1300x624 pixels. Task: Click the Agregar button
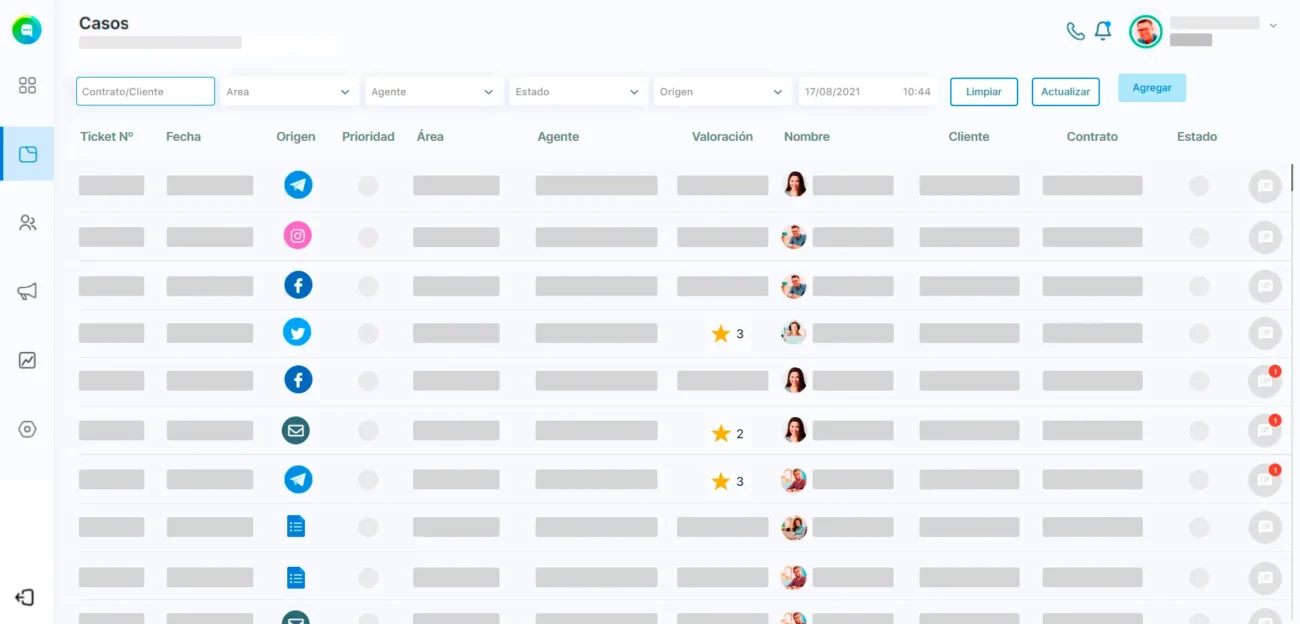pyautogui.click(x=1152, y=88)
